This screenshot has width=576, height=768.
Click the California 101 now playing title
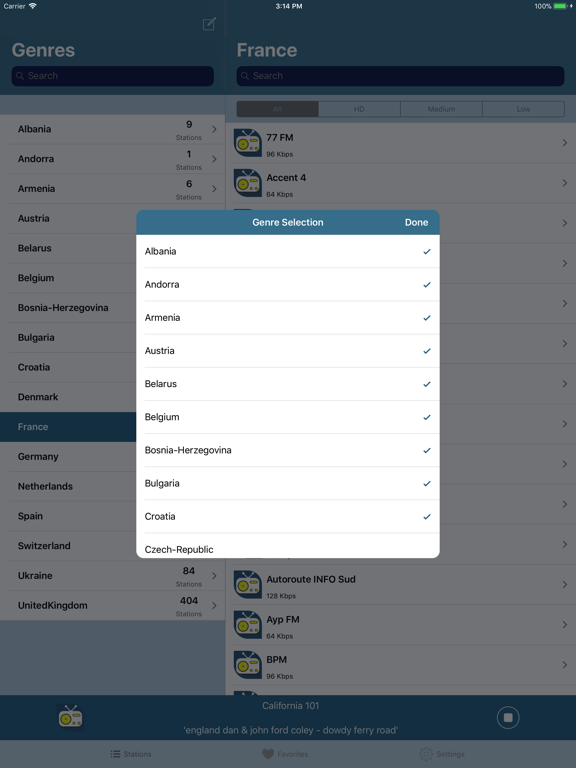290,706
